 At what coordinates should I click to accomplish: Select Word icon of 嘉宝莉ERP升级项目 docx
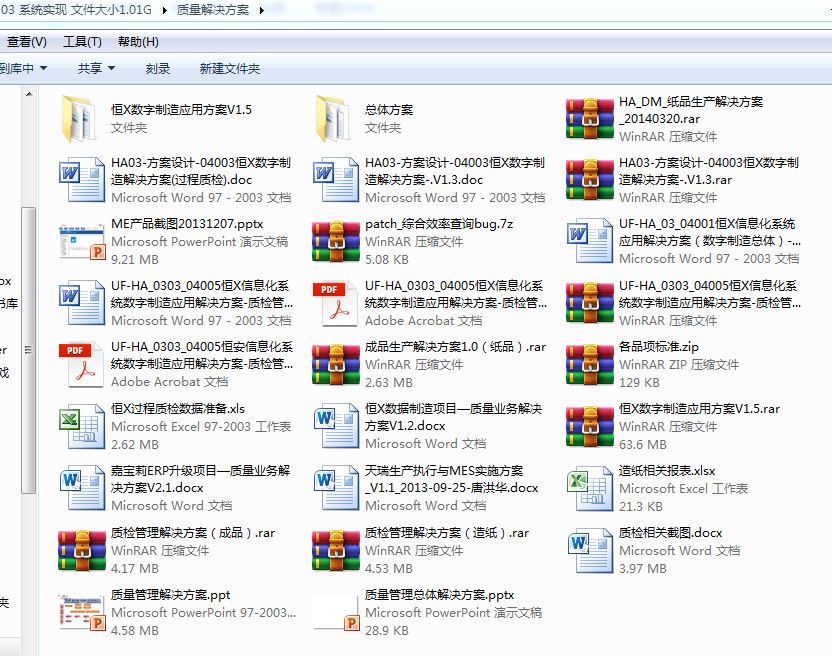[81, 488]
